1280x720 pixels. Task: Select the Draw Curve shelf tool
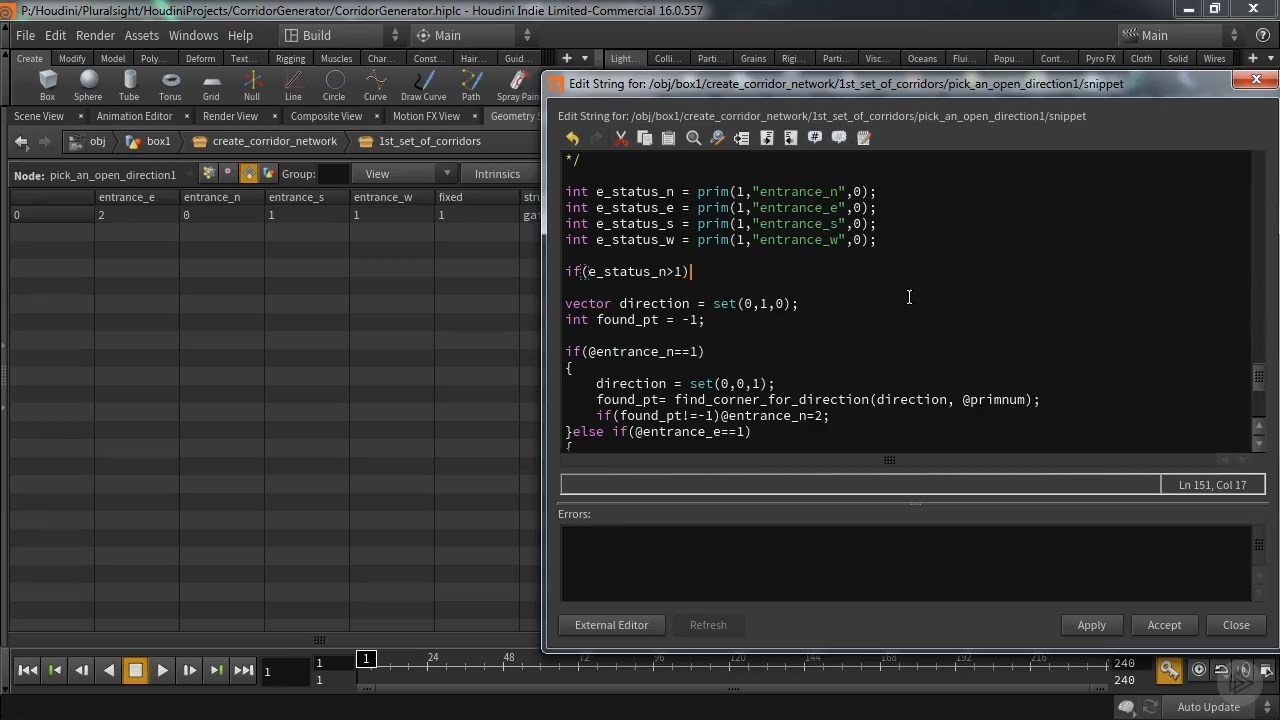tap(423, 86)
